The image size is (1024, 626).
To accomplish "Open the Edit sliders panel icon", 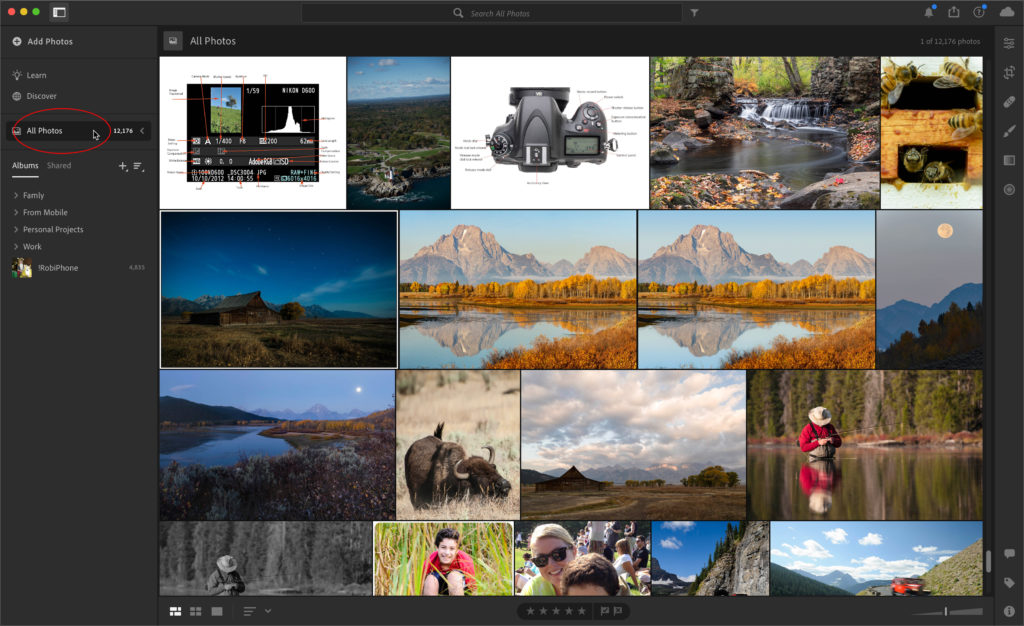I will coord(1009,42).
